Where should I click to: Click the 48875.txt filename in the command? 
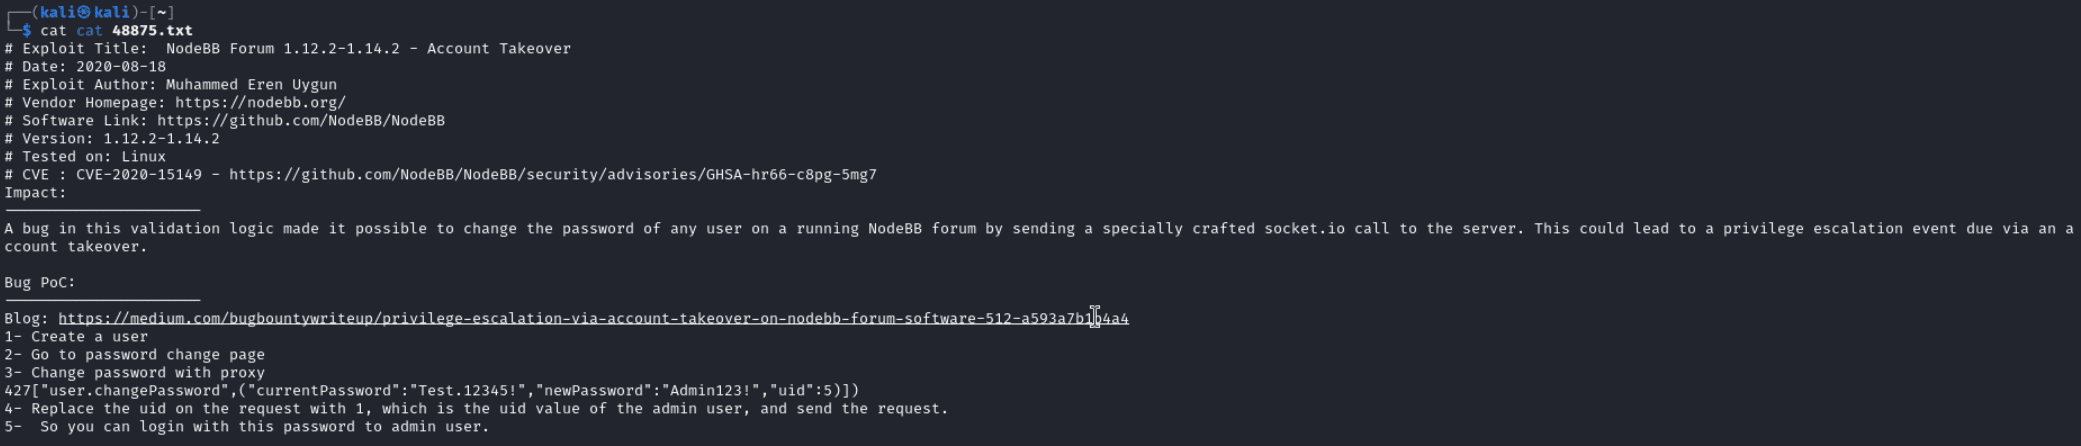[152, 31]
